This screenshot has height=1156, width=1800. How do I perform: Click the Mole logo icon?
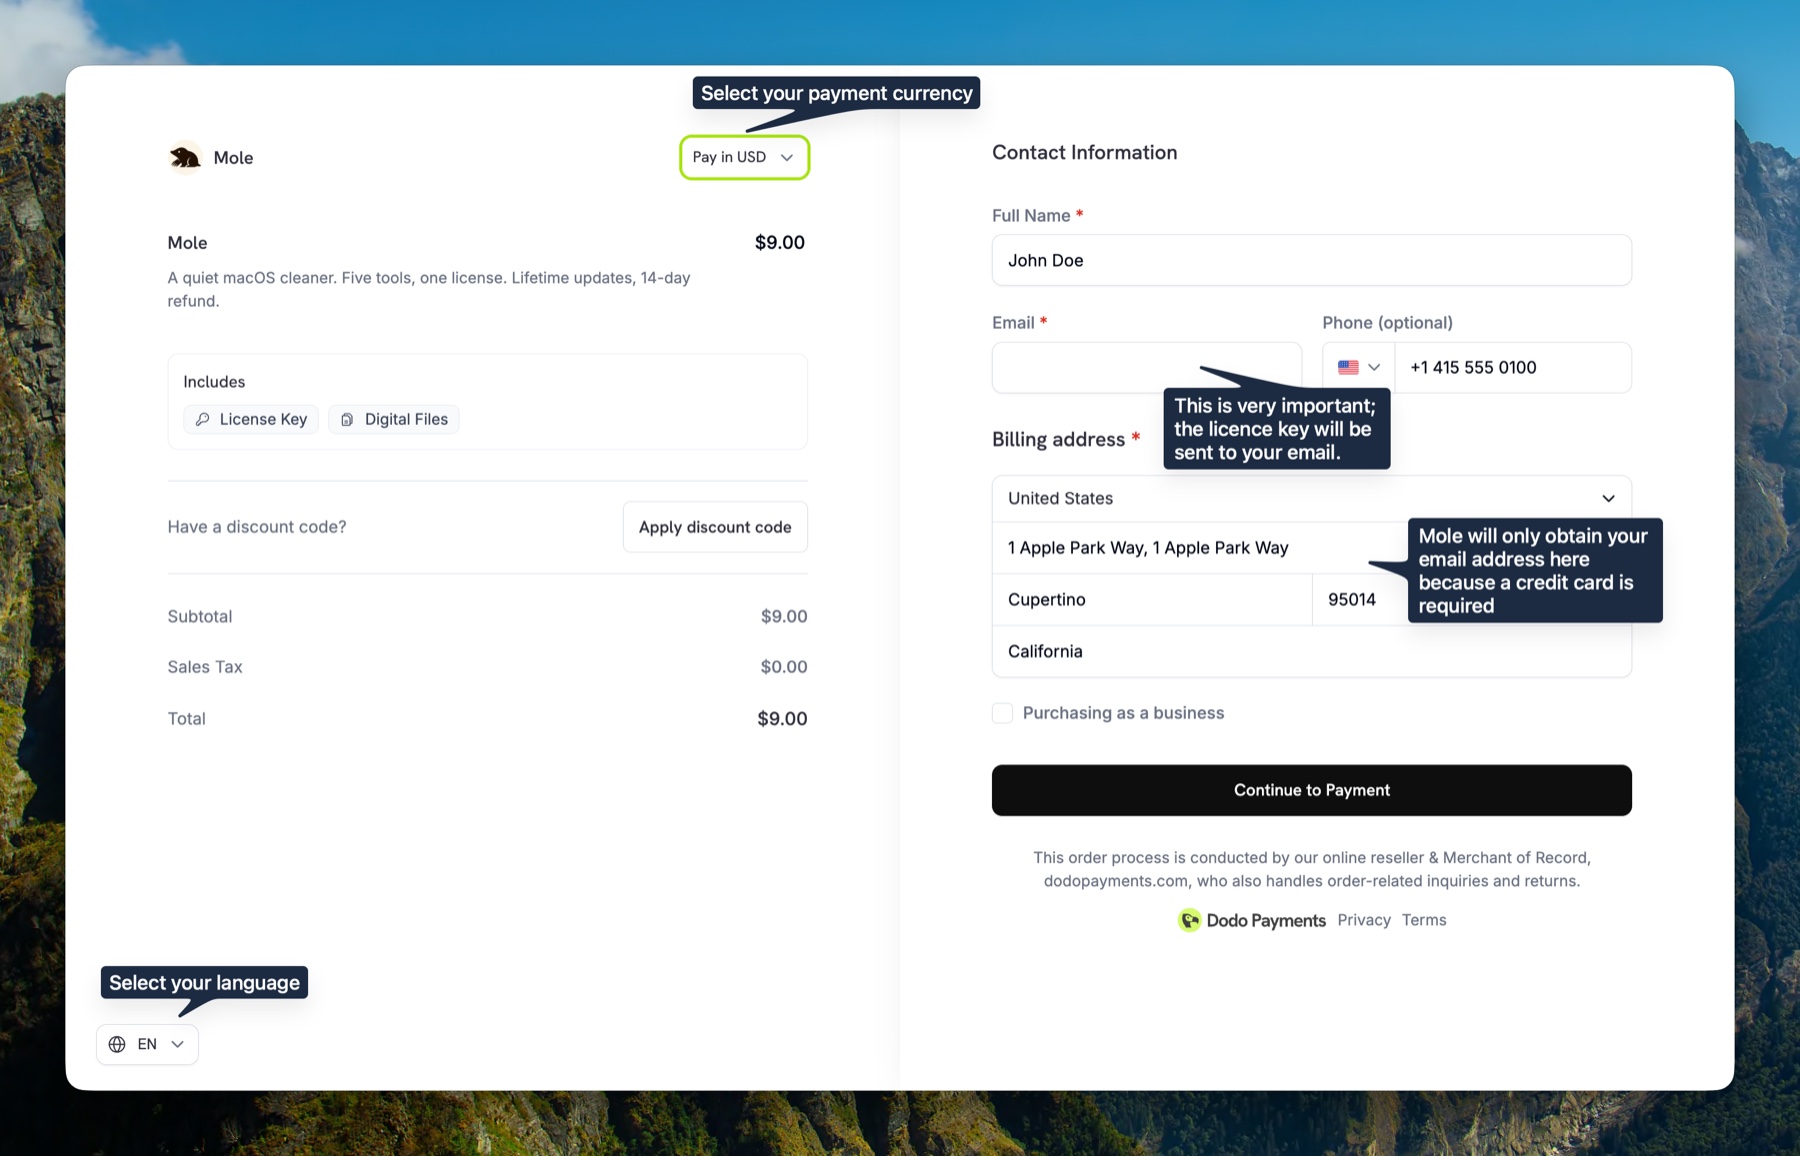(185, 158)
